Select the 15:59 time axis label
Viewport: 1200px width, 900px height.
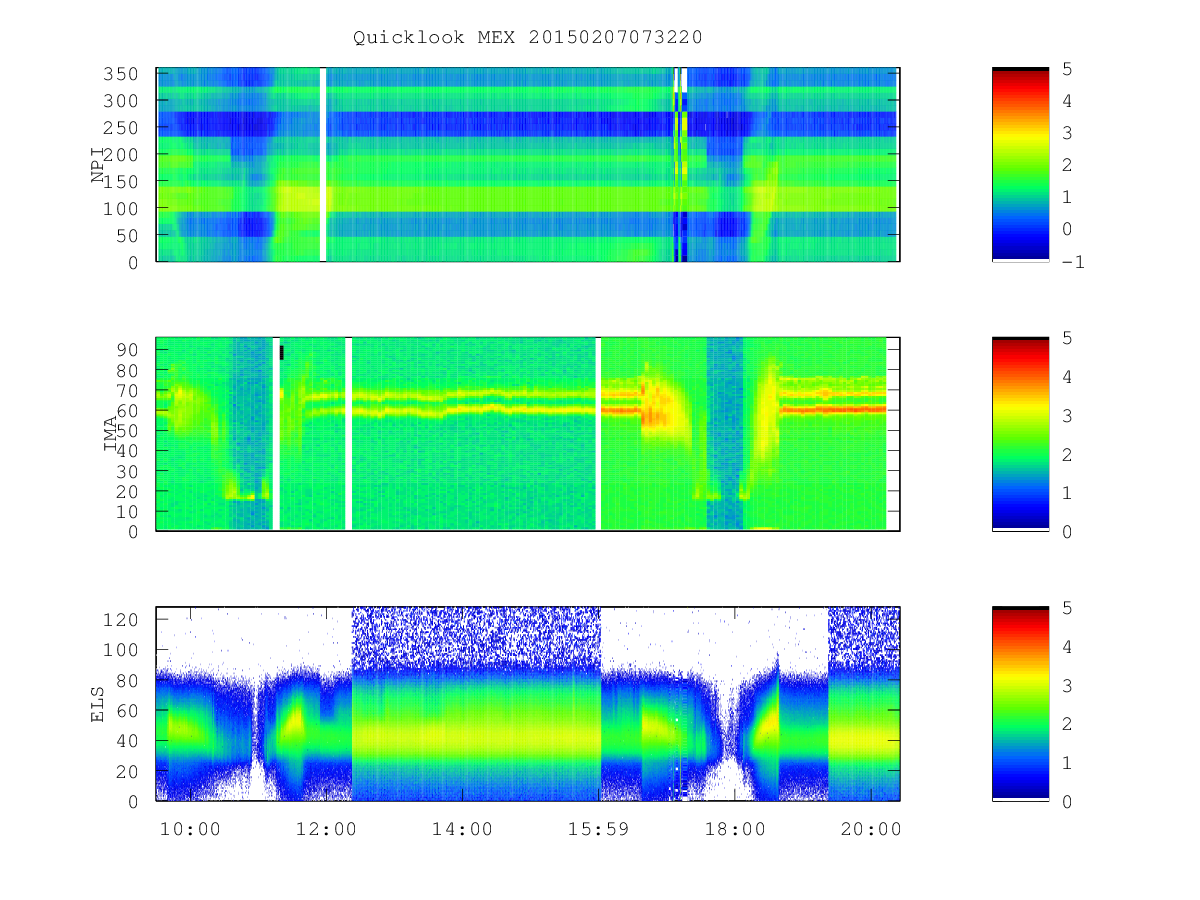599,829
